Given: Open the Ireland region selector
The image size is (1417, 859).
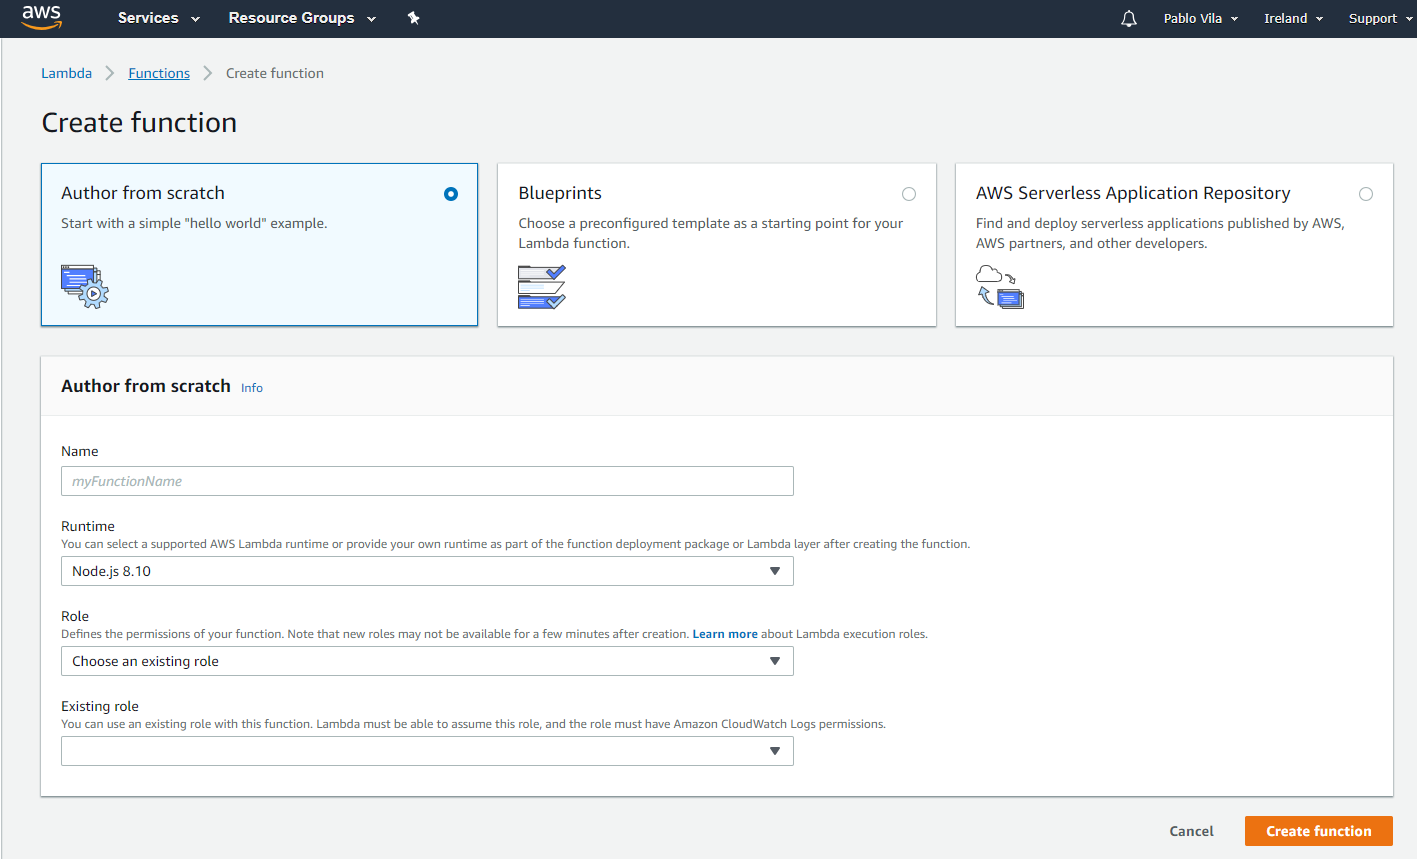Looking at the screenshot, I should 1293,18.
